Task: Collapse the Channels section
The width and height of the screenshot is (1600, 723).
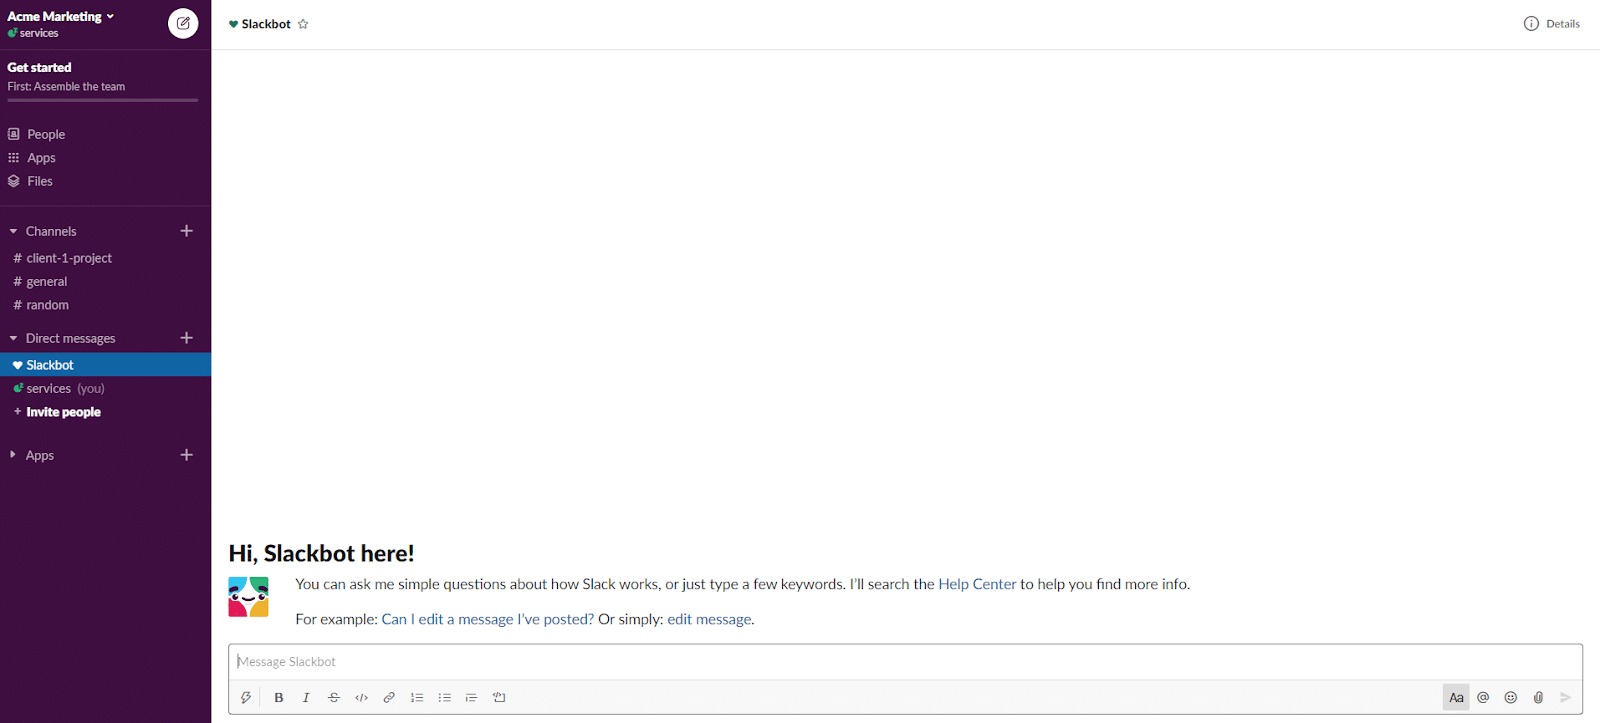Action: (14, 231)
